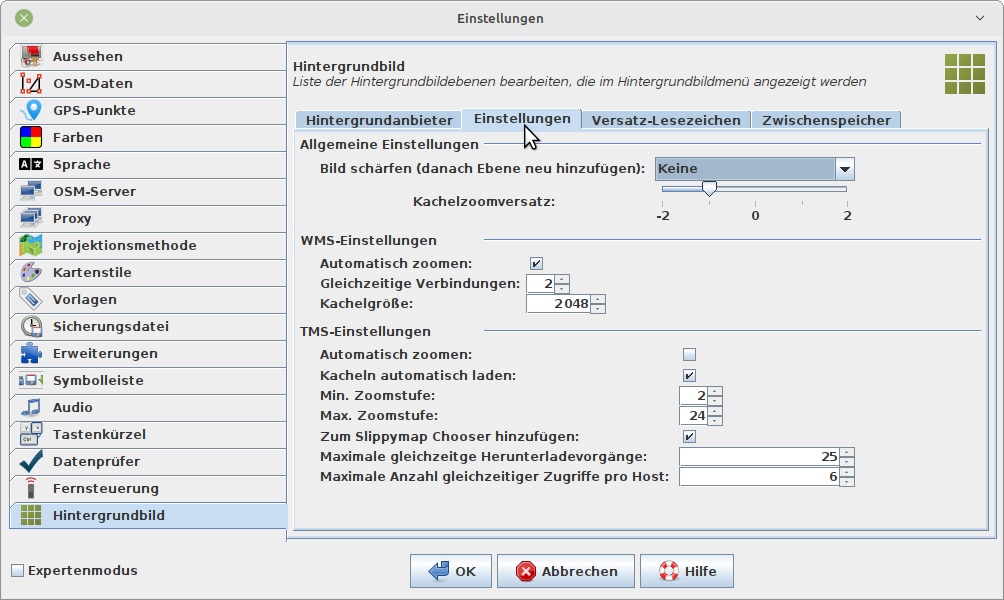Click the Erweiterungen puzzle piece icon
The width and height of the screenshot is (1004, 600).
32,354
